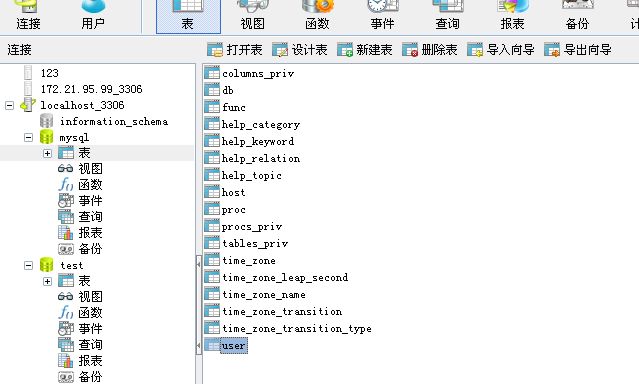Screen dimensions: 639x384
Task: Open the 用户 (User) toolbar button
Action: click(x=93, y=16)
